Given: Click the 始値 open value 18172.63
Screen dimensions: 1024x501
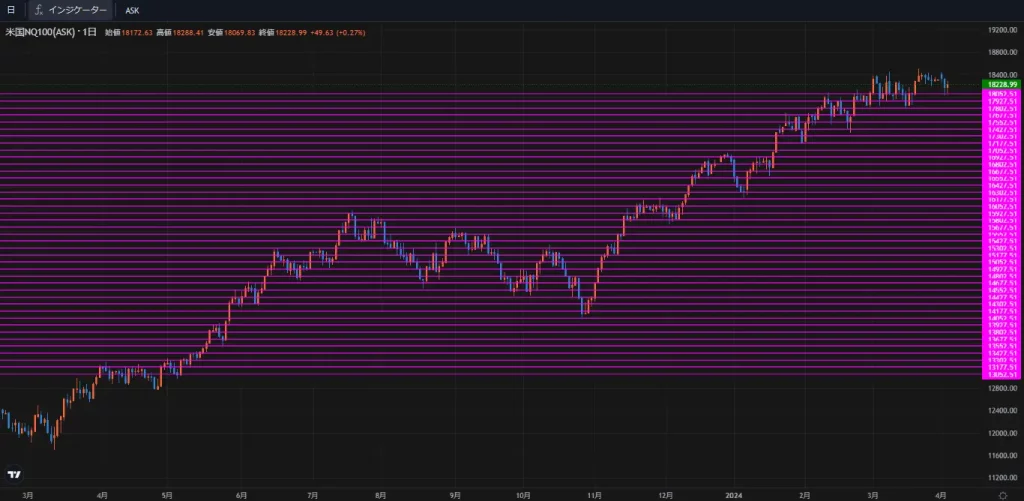Looking at the screenshot, I should click(138, 33).
